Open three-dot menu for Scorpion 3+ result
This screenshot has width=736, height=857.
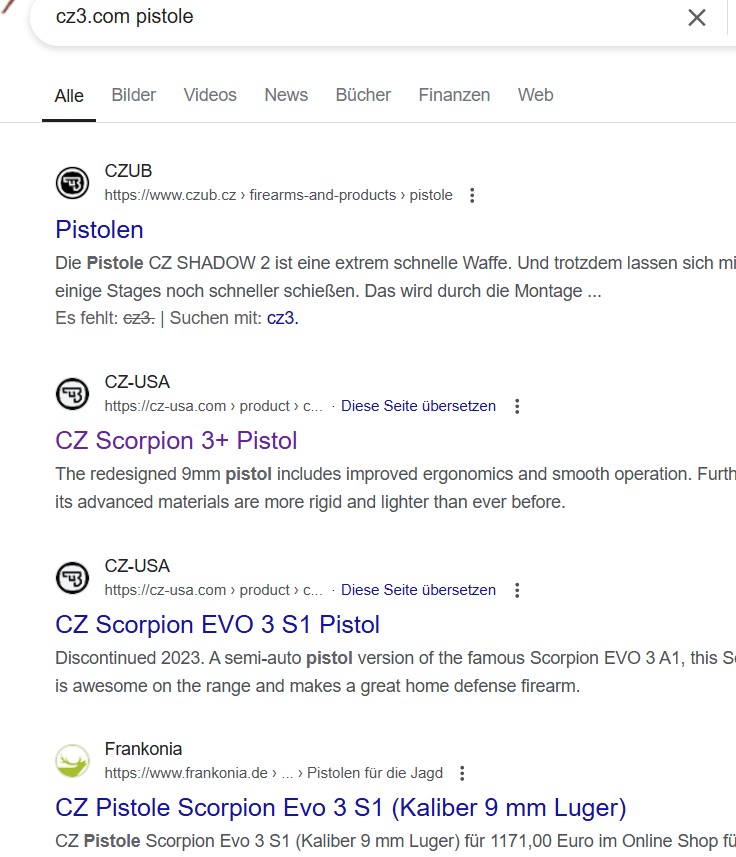click(x=517, y=407)
